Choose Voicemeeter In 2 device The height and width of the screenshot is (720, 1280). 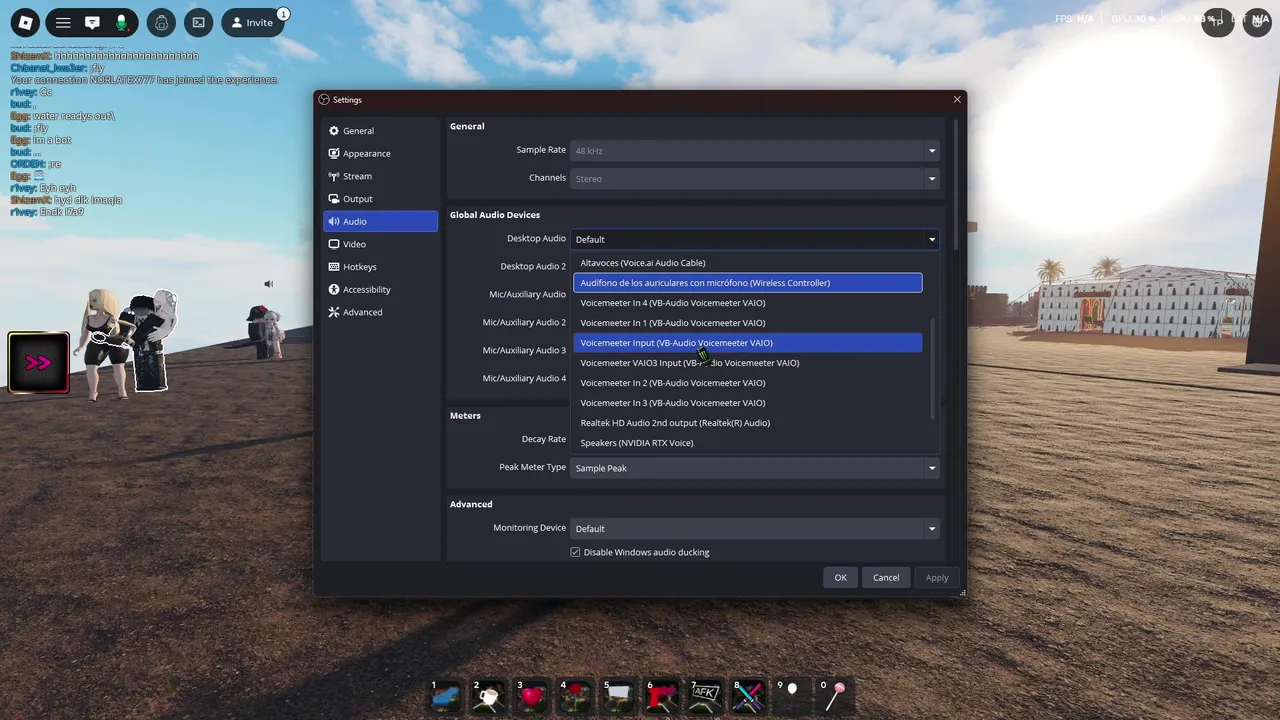pyautogui.click(x=748, y=383)
